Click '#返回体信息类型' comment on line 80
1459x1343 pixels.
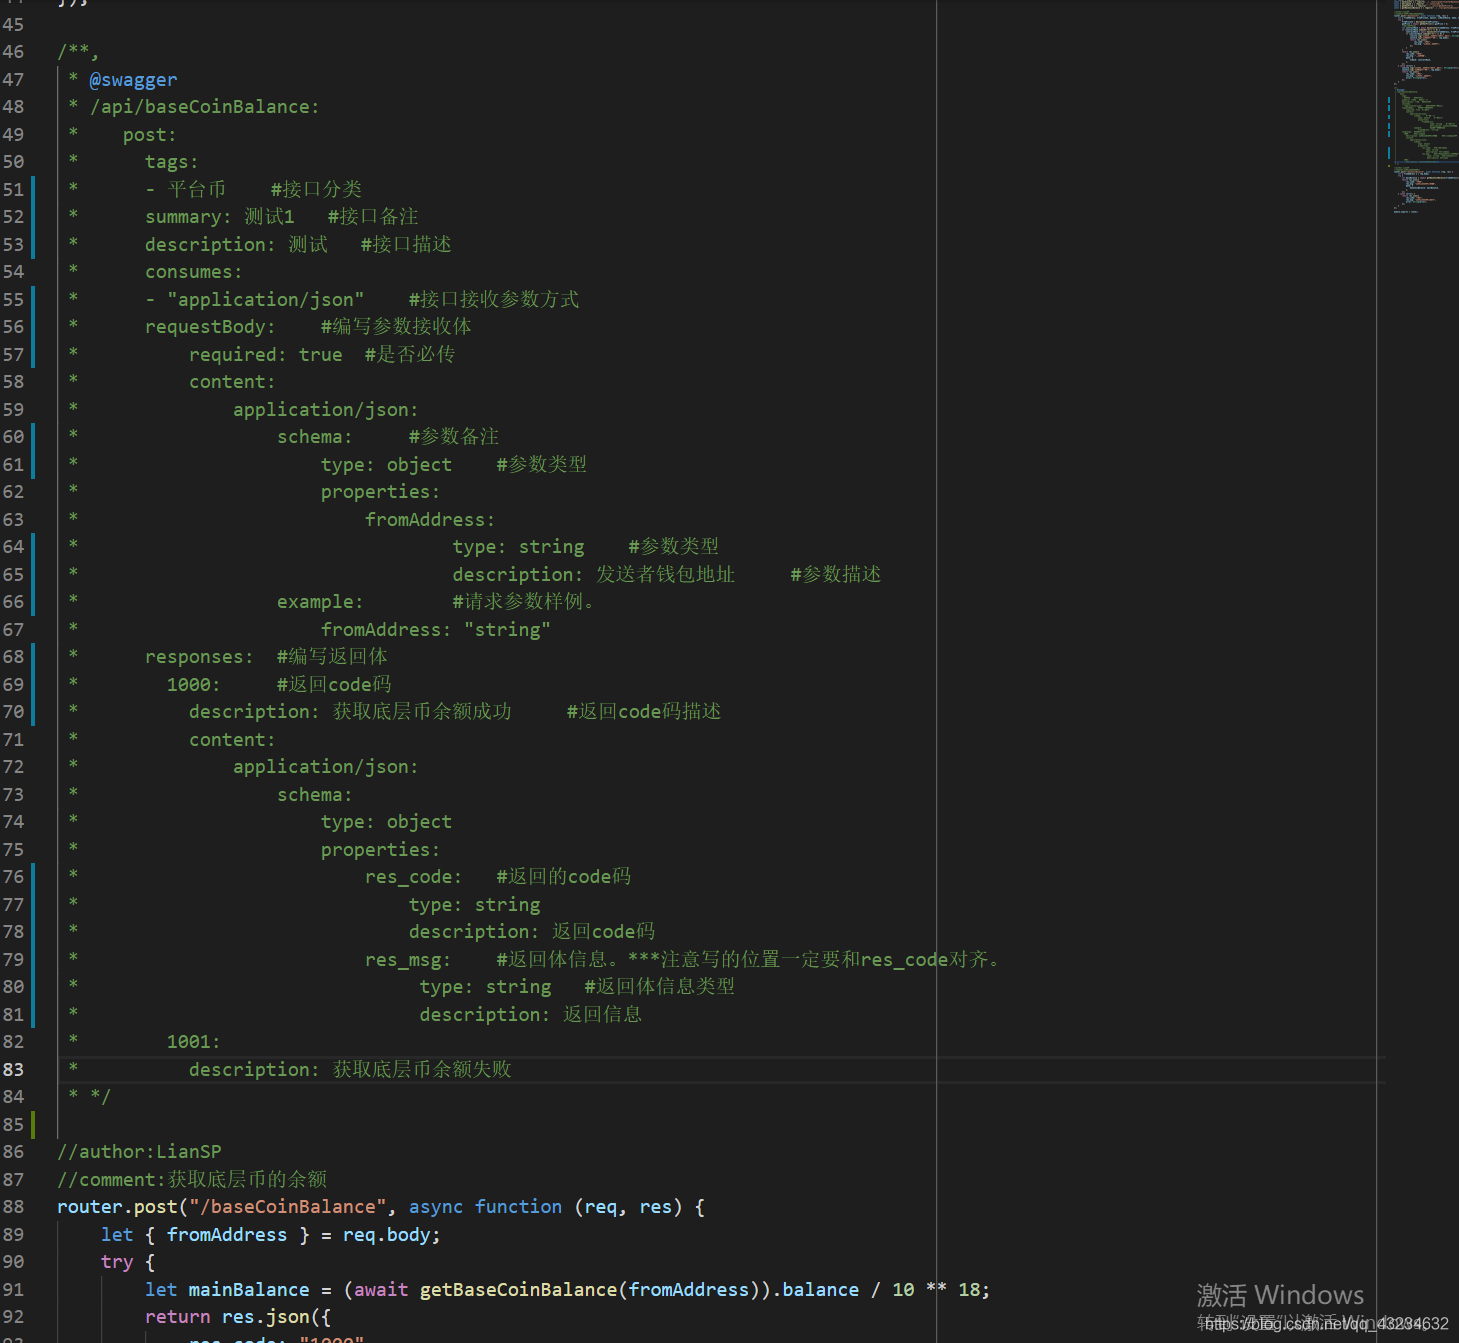pyautogui.click(x=660, y=987)
